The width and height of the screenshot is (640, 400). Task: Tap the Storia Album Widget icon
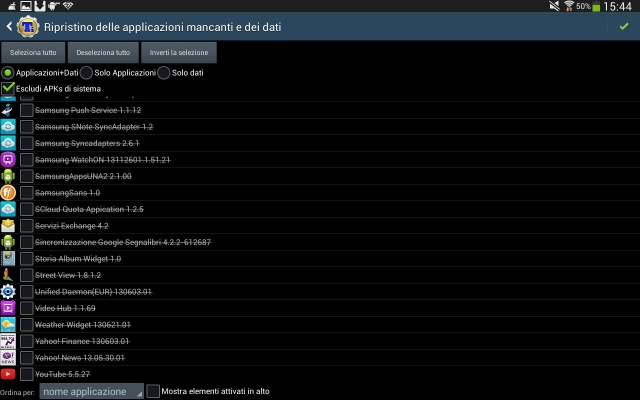click(x=8, y=259)
